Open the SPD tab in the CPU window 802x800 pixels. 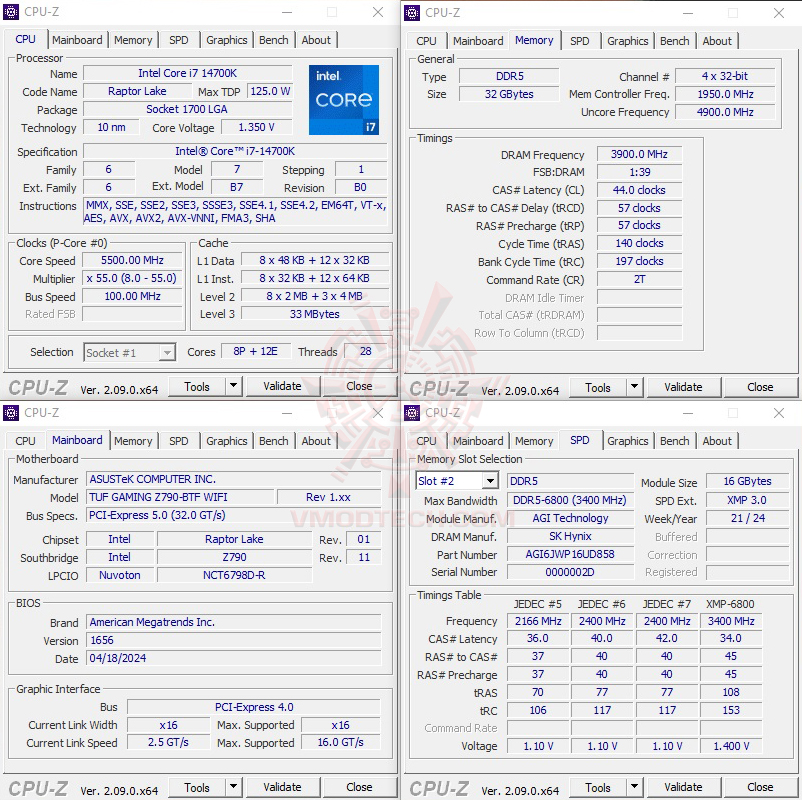pos(179,40)
